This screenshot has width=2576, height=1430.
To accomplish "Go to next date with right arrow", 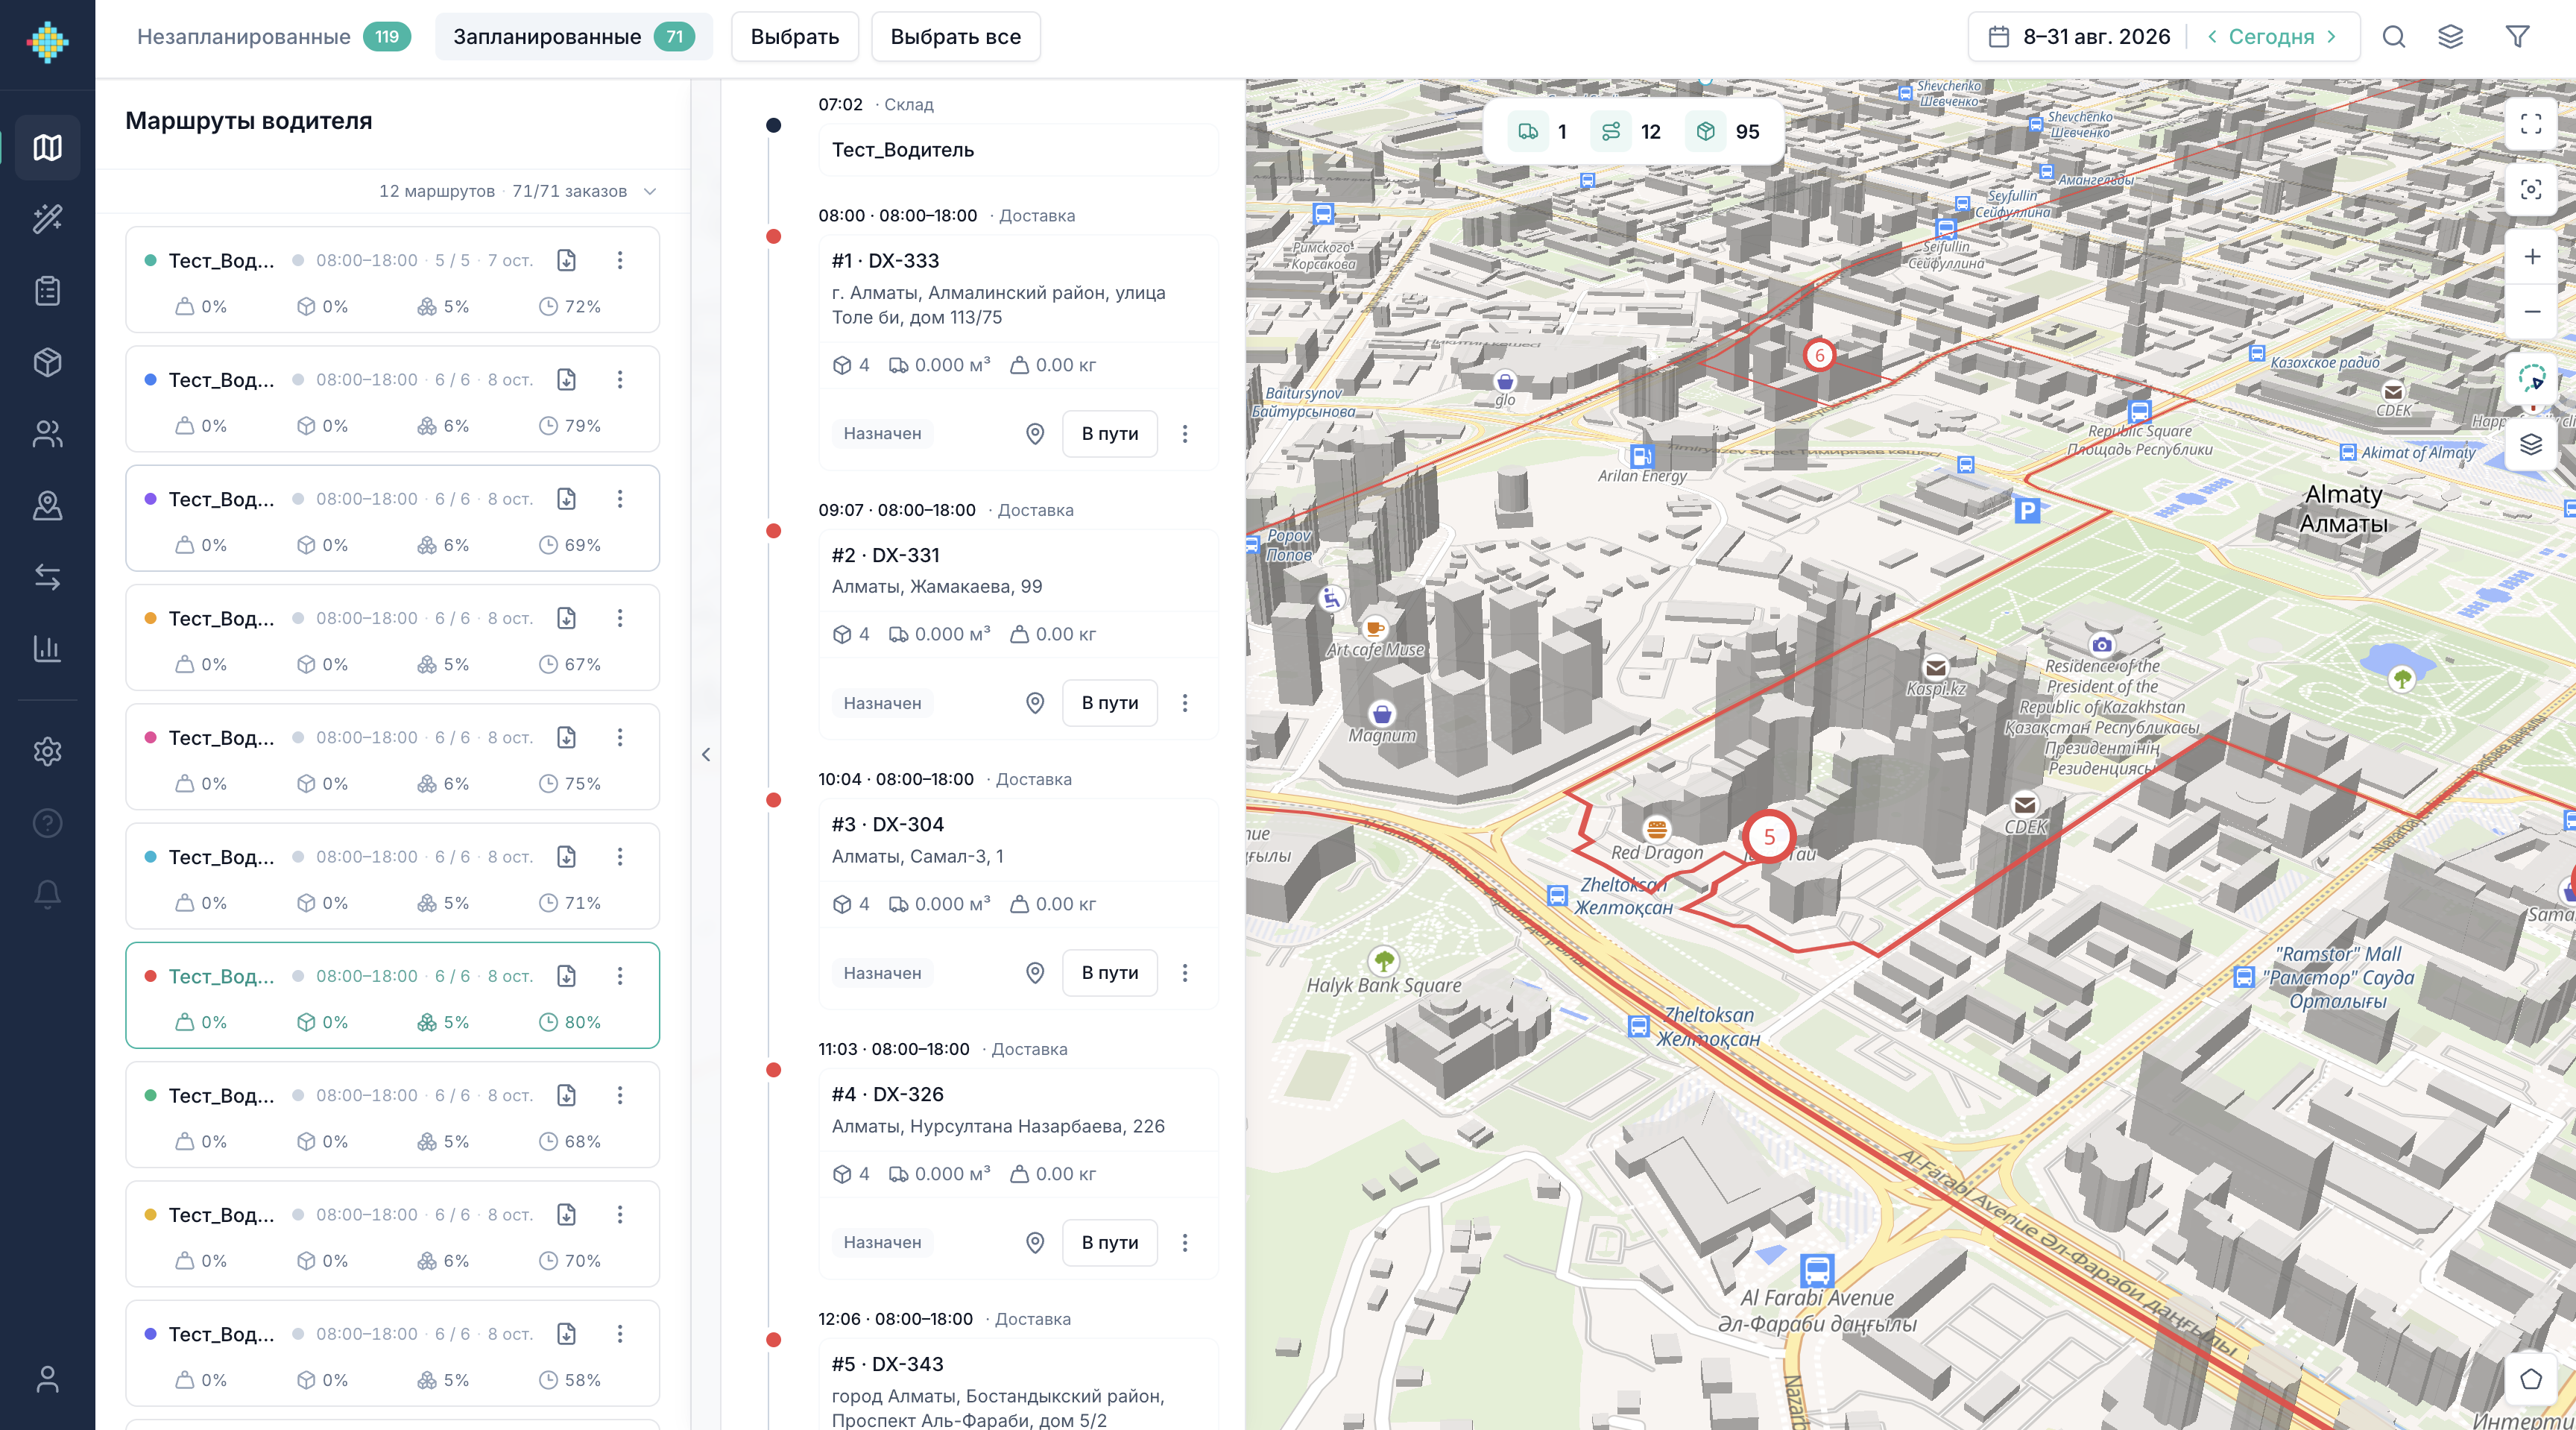I will tap(2332, 37).
